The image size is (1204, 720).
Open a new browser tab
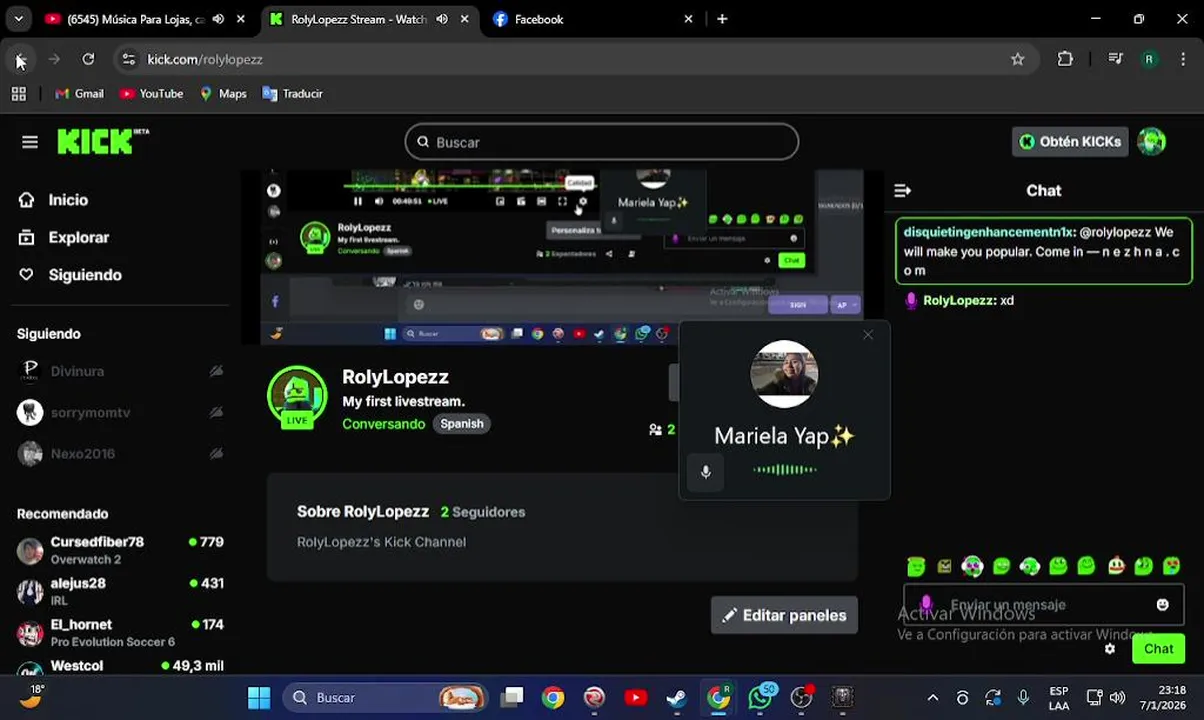tap(722, 19)
